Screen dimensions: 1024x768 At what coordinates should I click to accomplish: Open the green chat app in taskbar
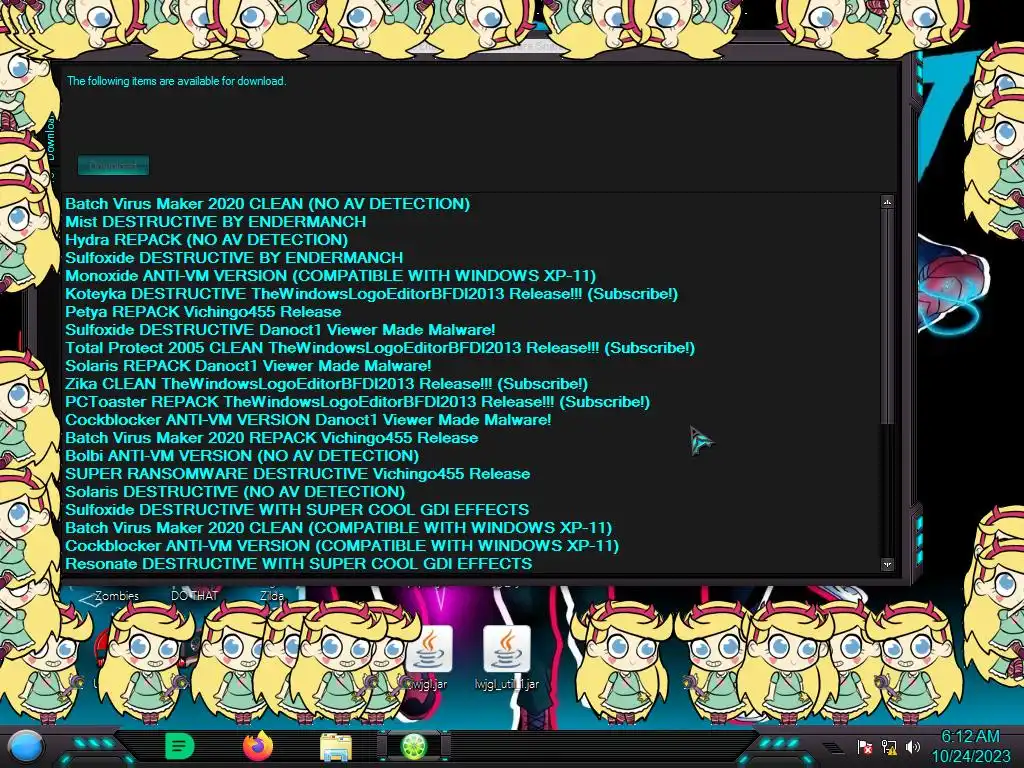point(179,746)
